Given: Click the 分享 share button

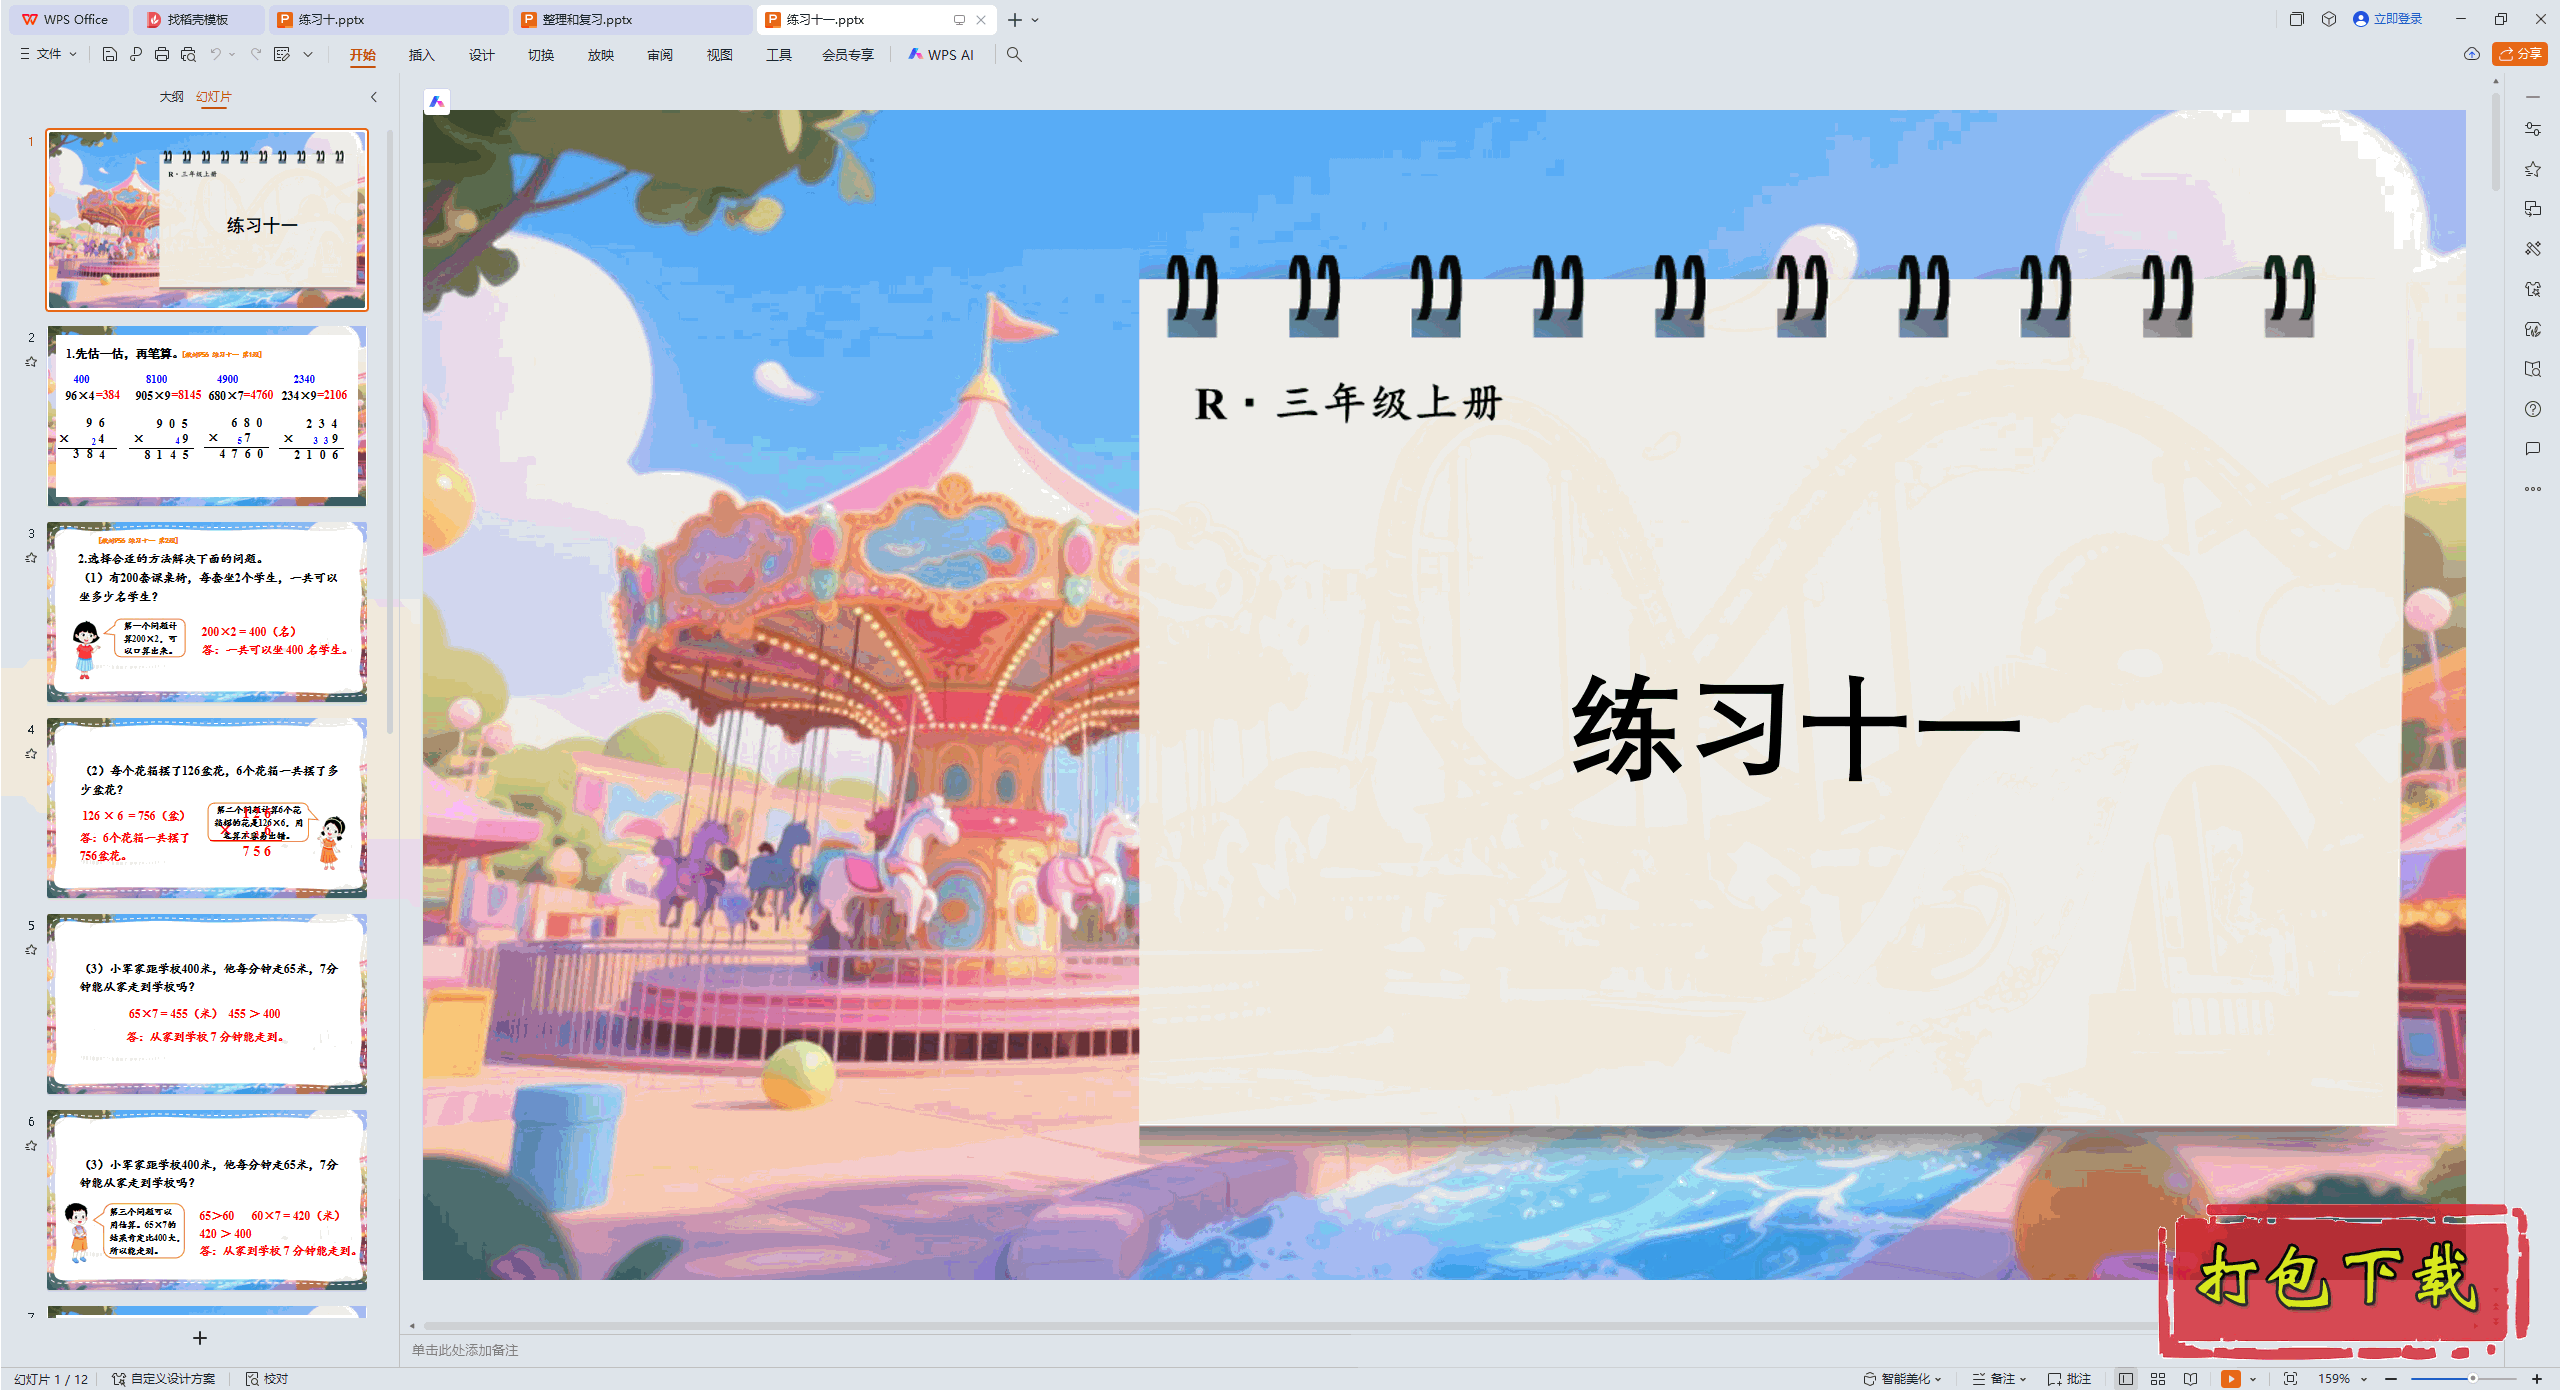Looking at the screenshot, I should (2520, 54).
